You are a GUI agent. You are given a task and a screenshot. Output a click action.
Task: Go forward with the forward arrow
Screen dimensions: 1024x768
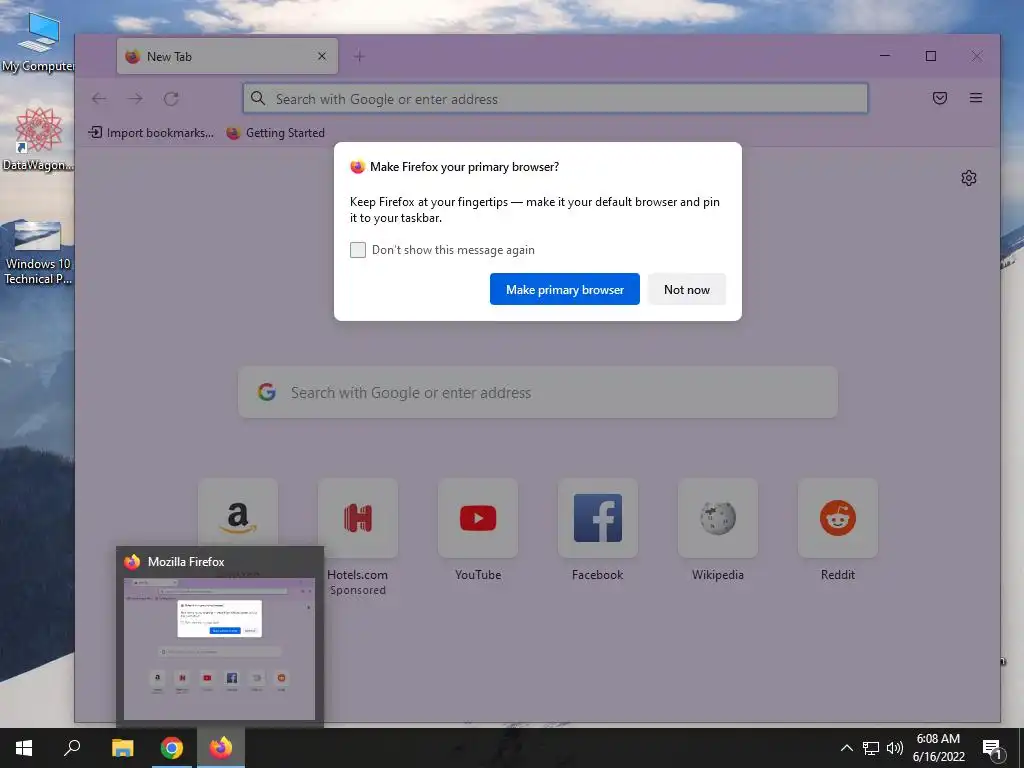tap(135, 99)
